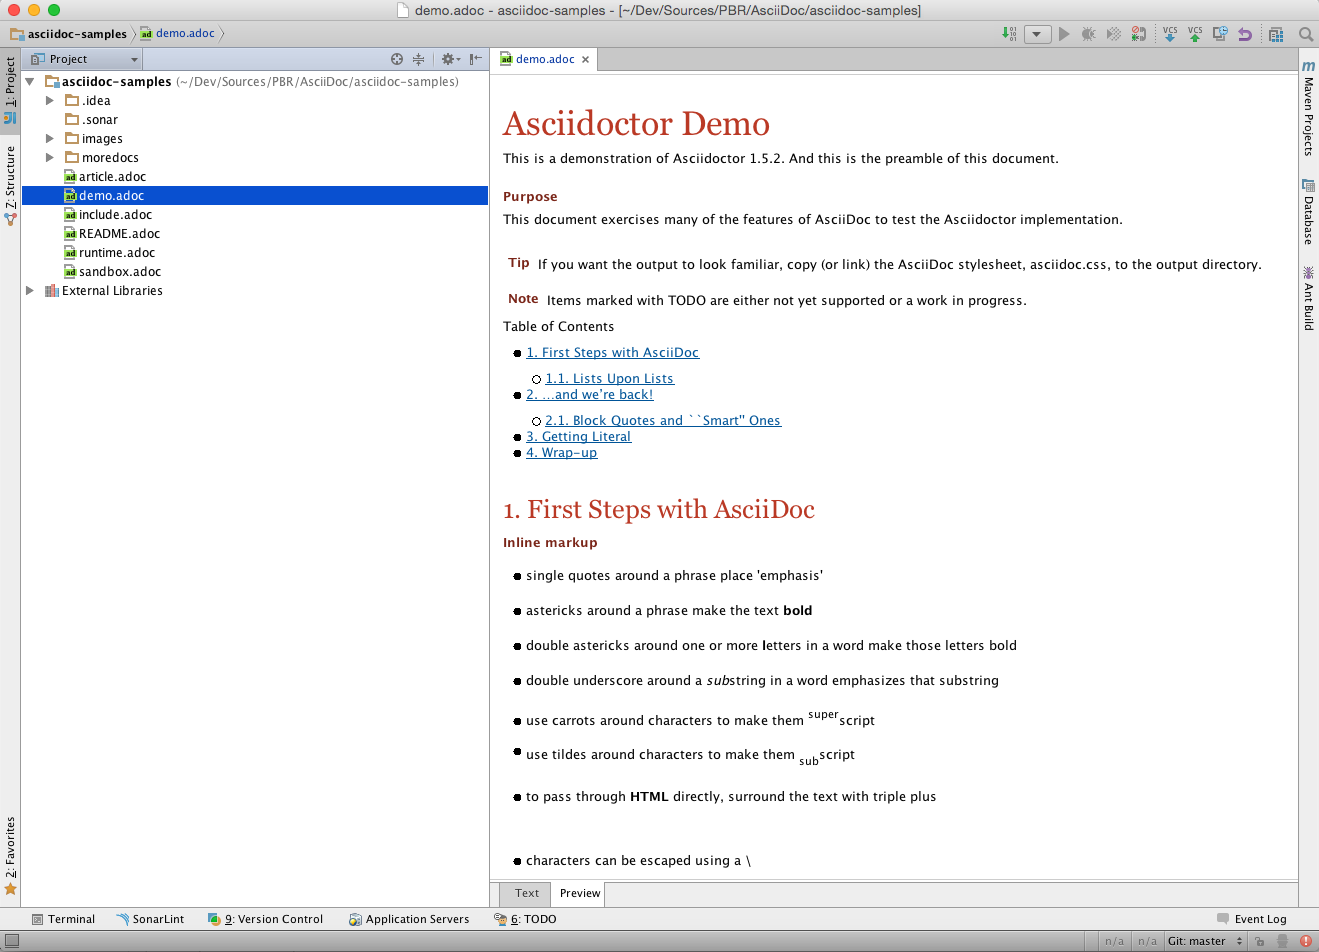Hide the Project tool window
Screen dimensions: 1319x952
[x=476, y=59]
